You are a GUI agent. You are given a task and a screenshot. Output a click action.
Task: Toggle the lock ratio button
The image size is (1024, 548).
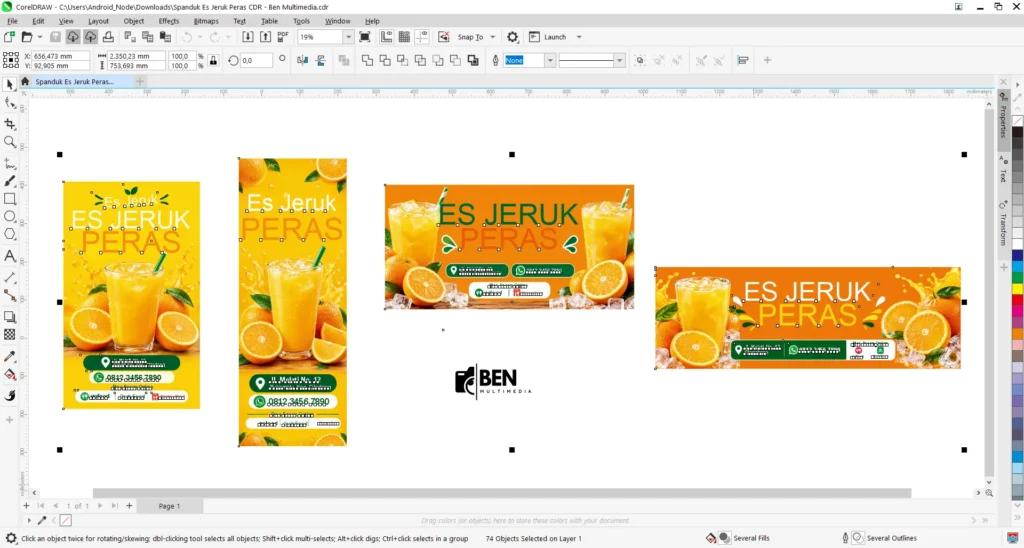(x=213, y=61)
